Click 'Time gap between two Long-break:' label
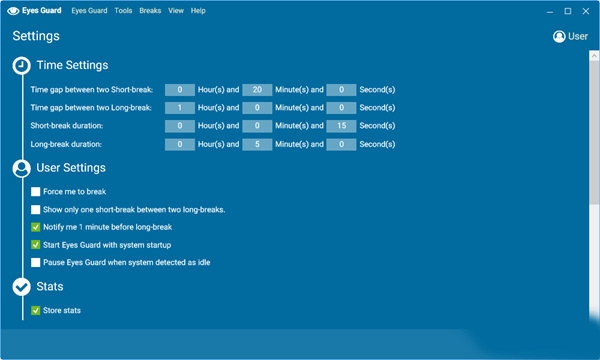 pyautogui.click(x=91, y=108)
